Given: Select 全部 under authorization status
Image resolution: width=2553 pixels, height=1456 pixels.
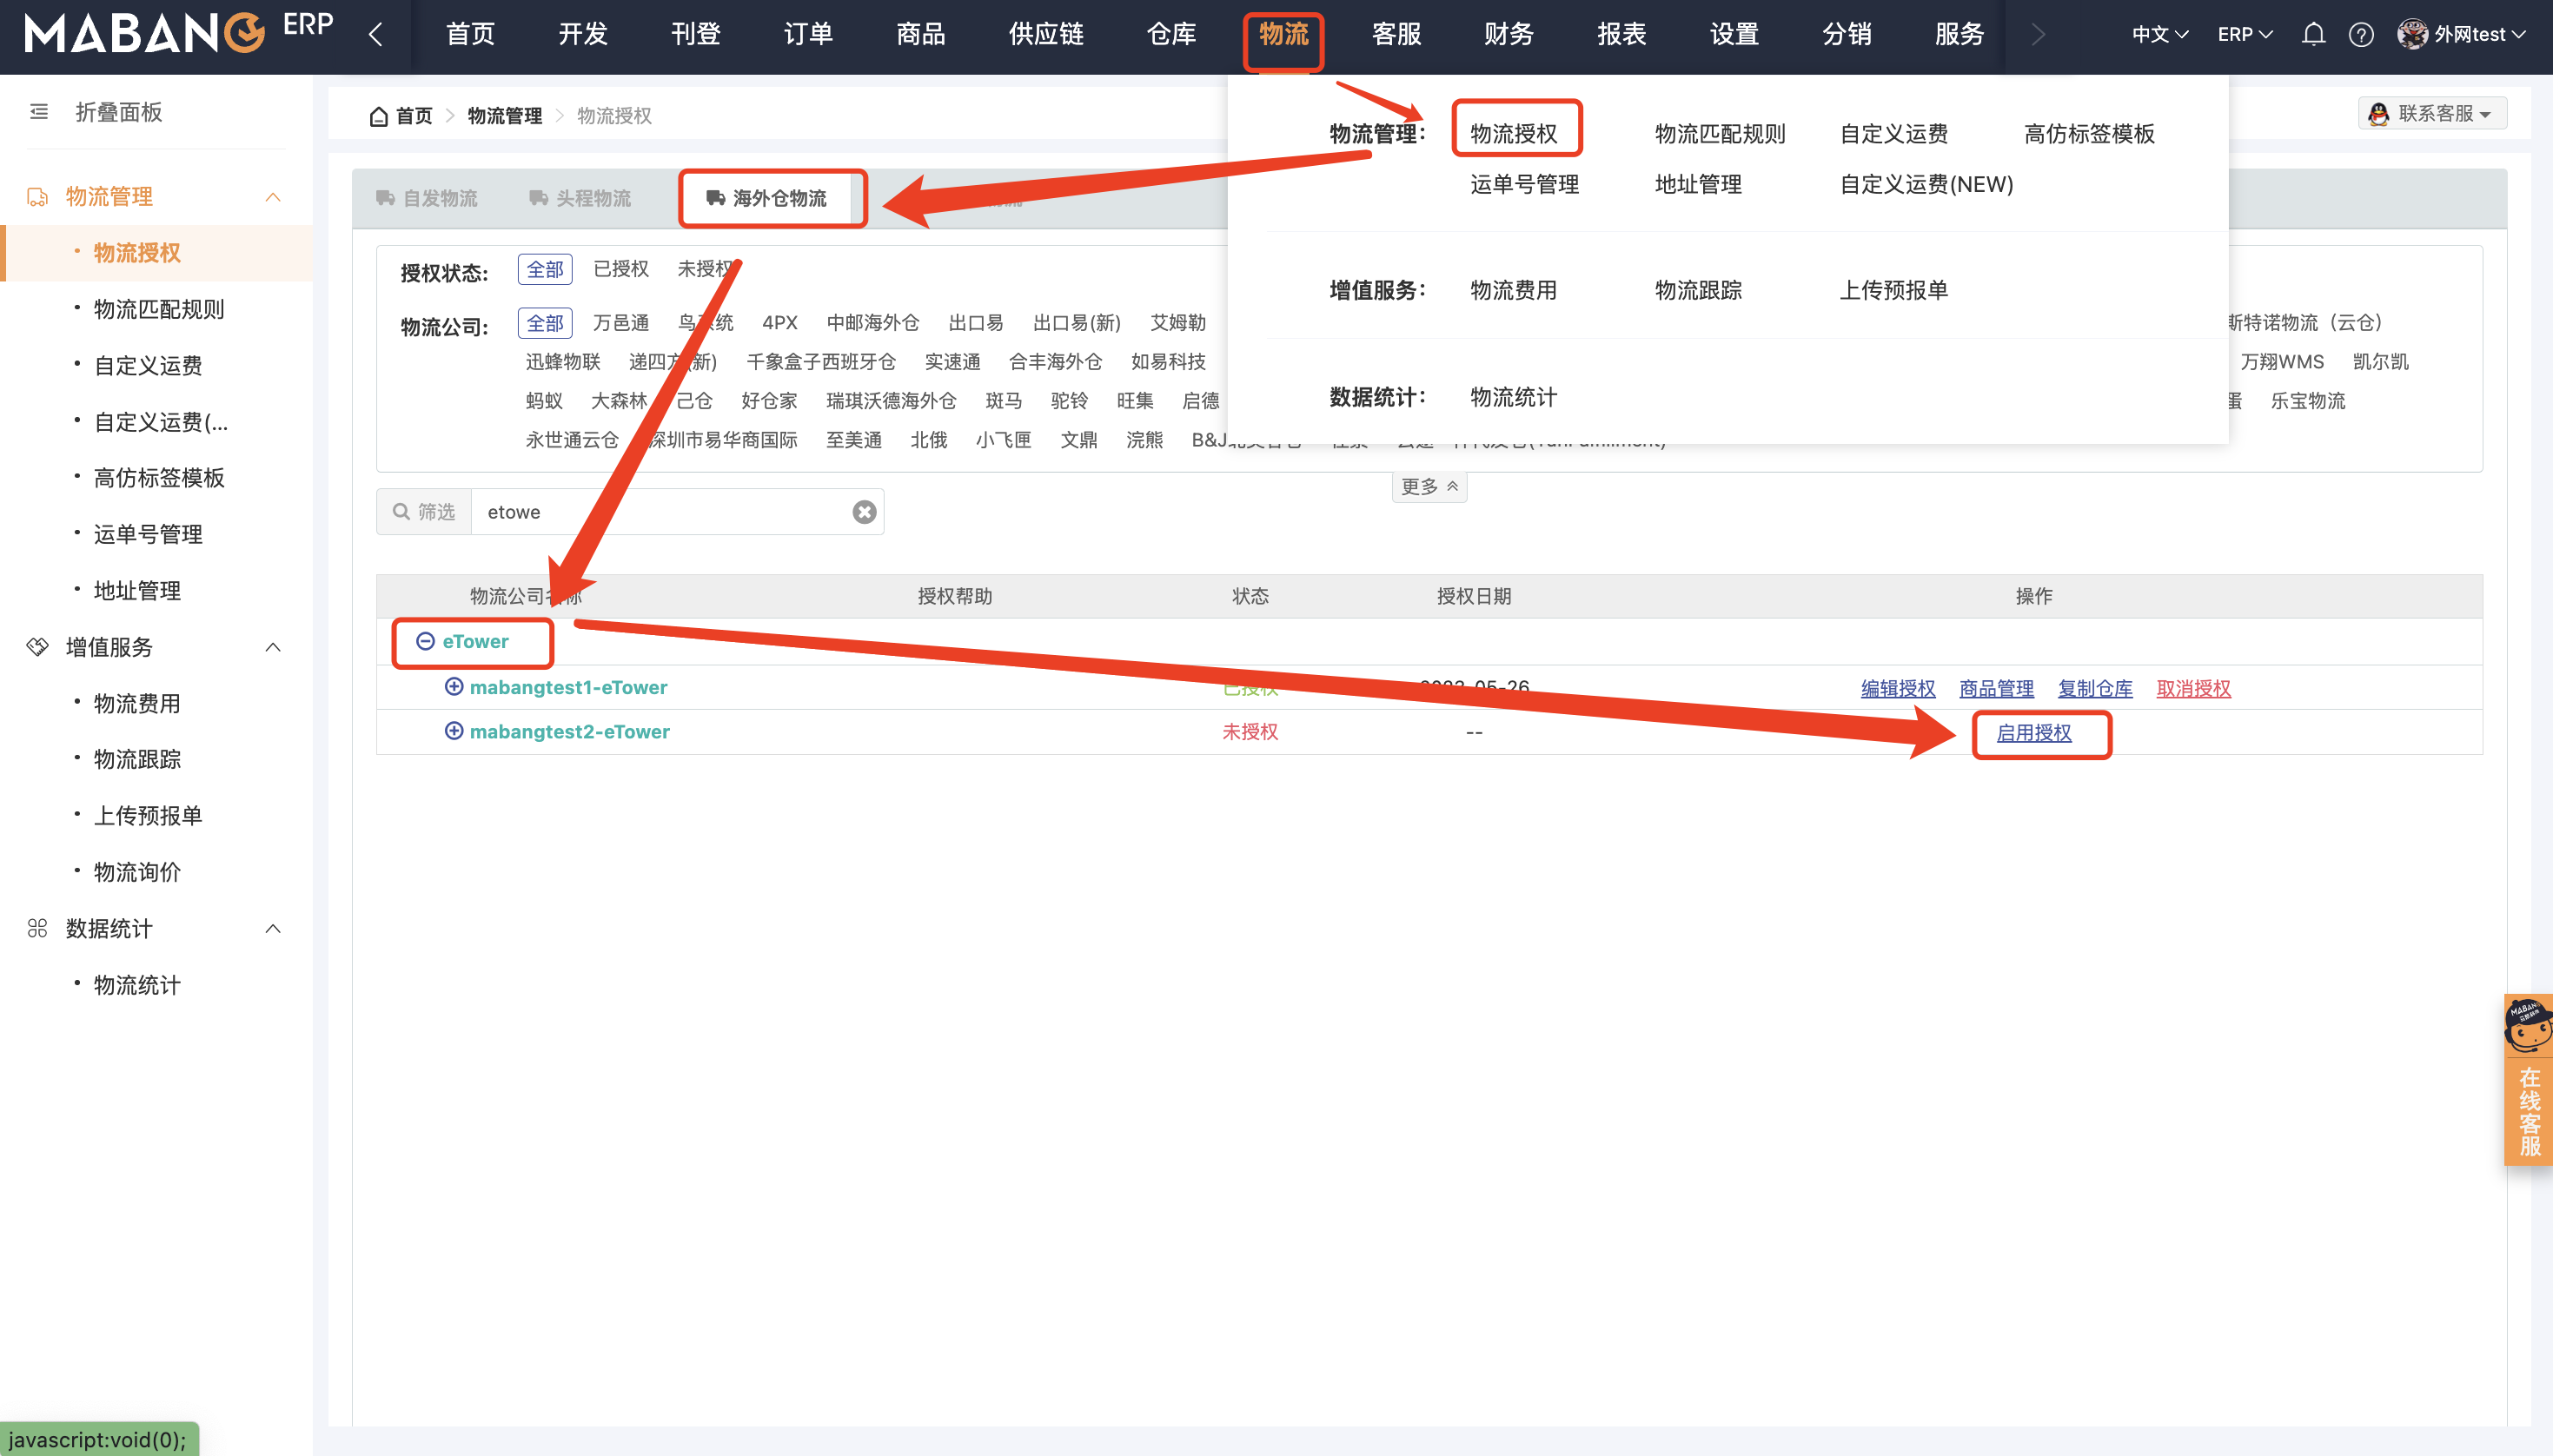Looking at the screenshot, I should 545,269.
